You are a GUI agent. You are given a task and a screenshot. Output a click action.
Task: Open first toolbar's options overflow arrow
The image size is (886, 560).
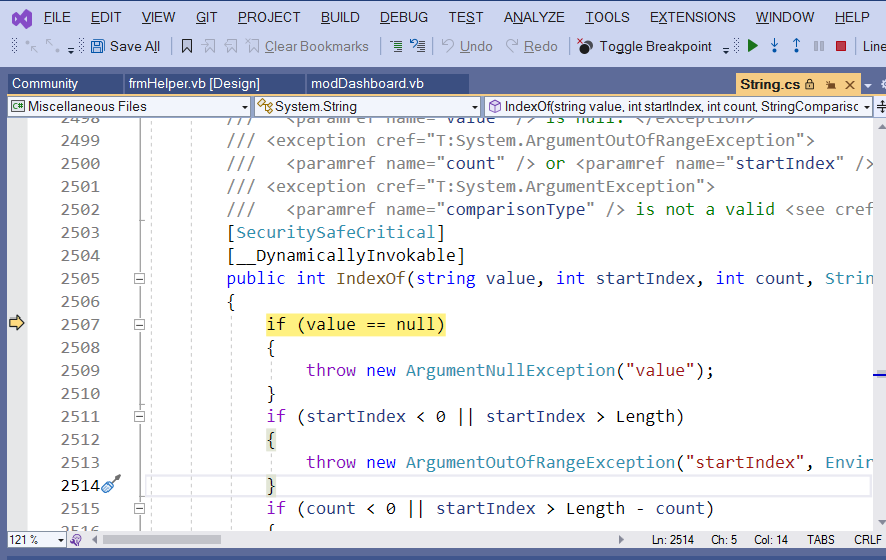(x=71, y=50)
